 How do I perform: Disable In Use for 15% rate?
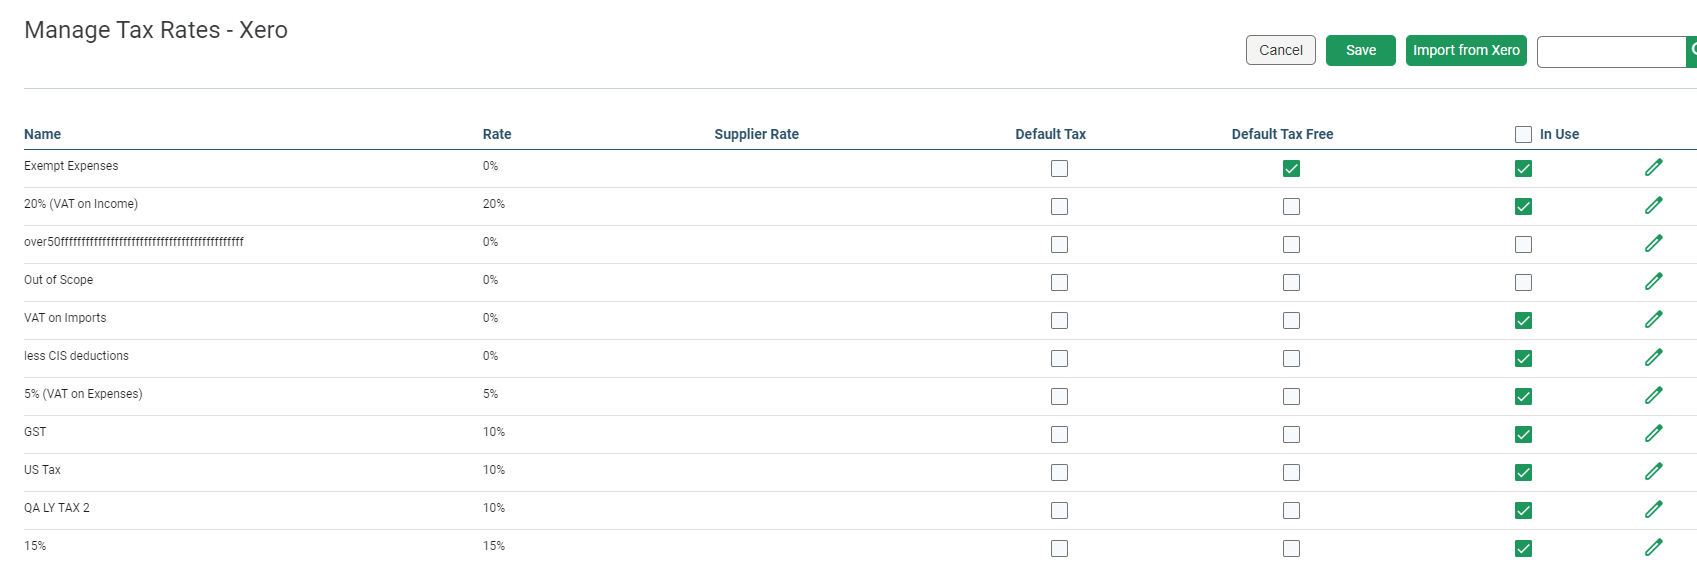pyautogui.click(x=1523, y=548)
